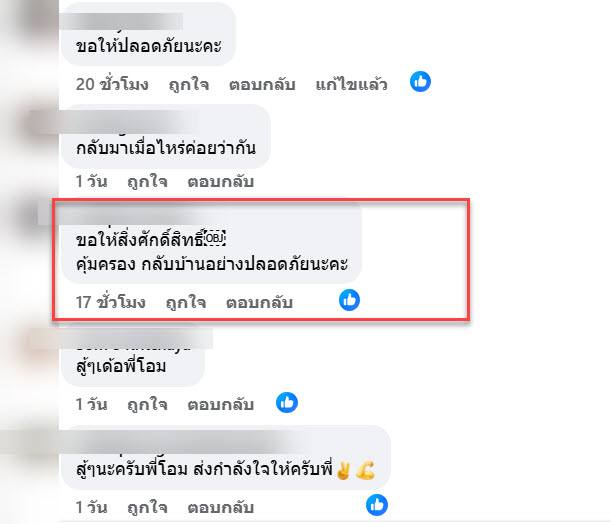611x524 pixels.
Task: Open the 1 วัน timestamp under กลับมาเมื่อไหร่ค่อยว่ากัน
Action: point(92,182)
